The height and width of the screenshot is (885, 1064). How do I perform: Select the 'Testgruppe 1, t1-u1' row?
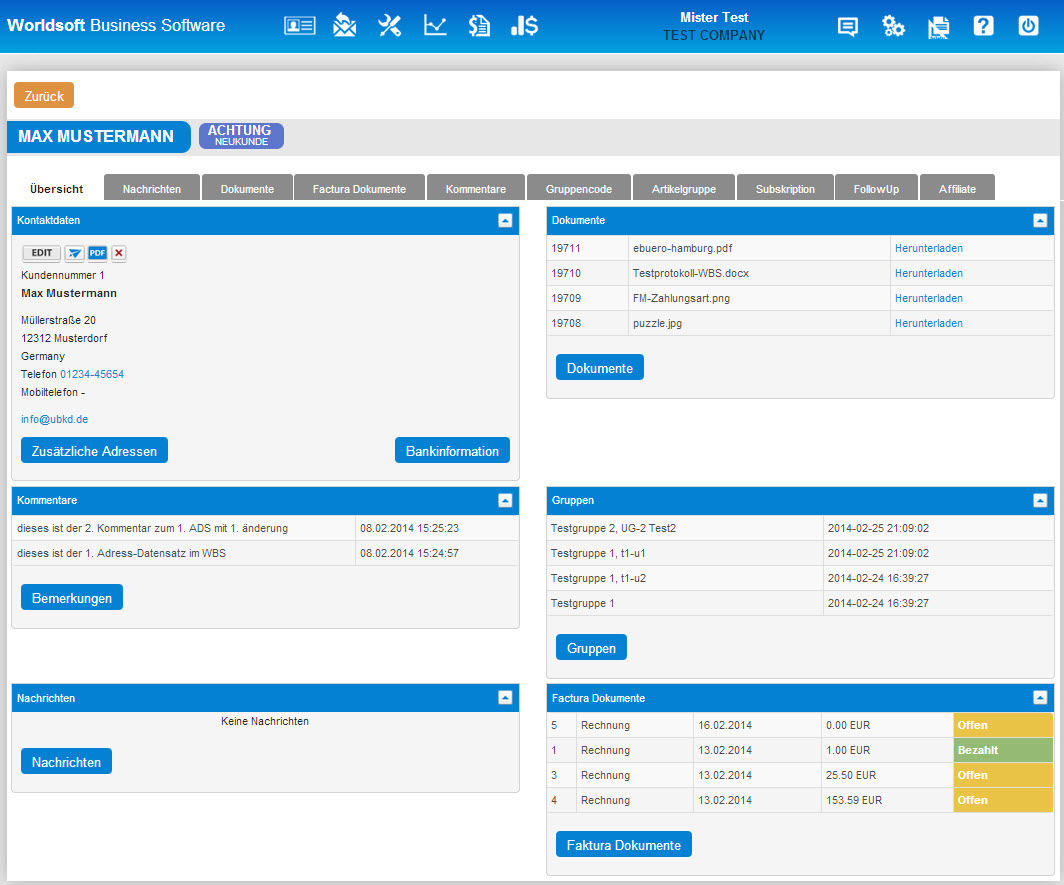tap(800, 553)
